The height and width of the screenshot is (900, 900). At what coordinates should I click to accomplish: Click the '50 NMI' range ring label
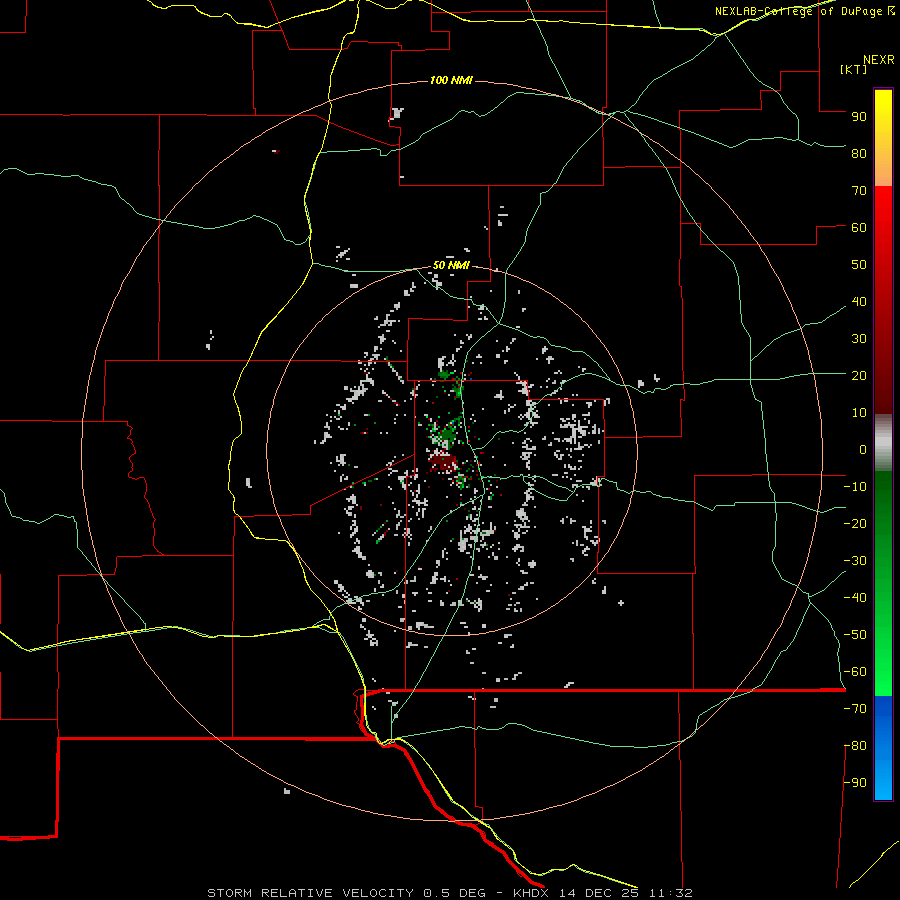(451, 265)
